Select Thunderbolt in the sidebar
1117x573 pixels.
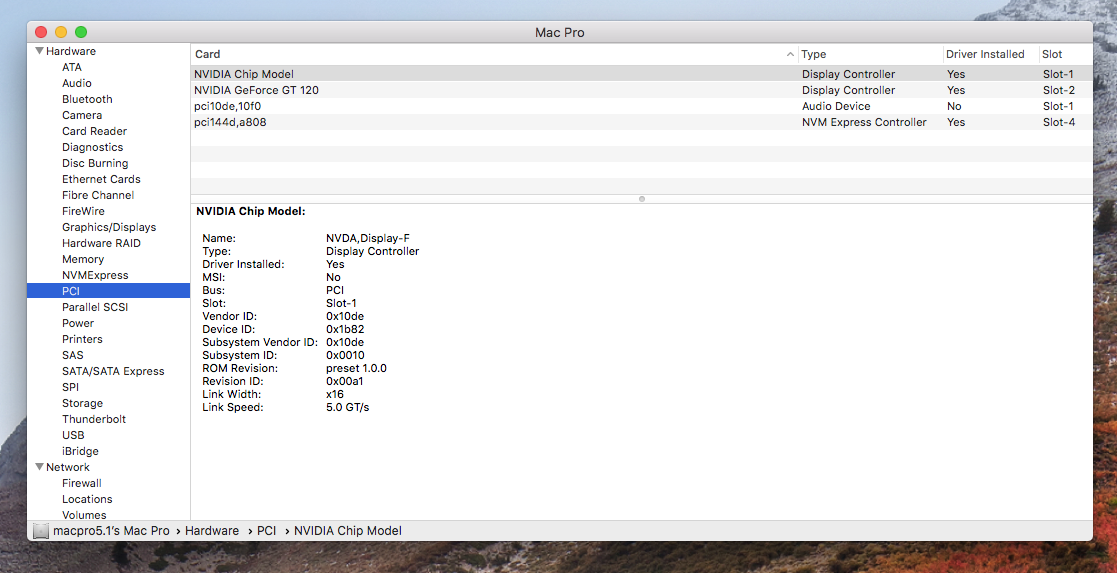coord(94,419)
